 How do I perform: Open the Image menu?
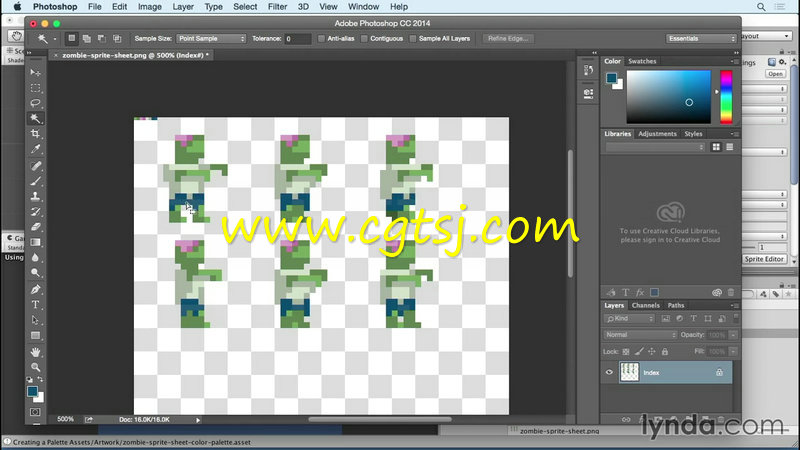(x=149, y=7)
